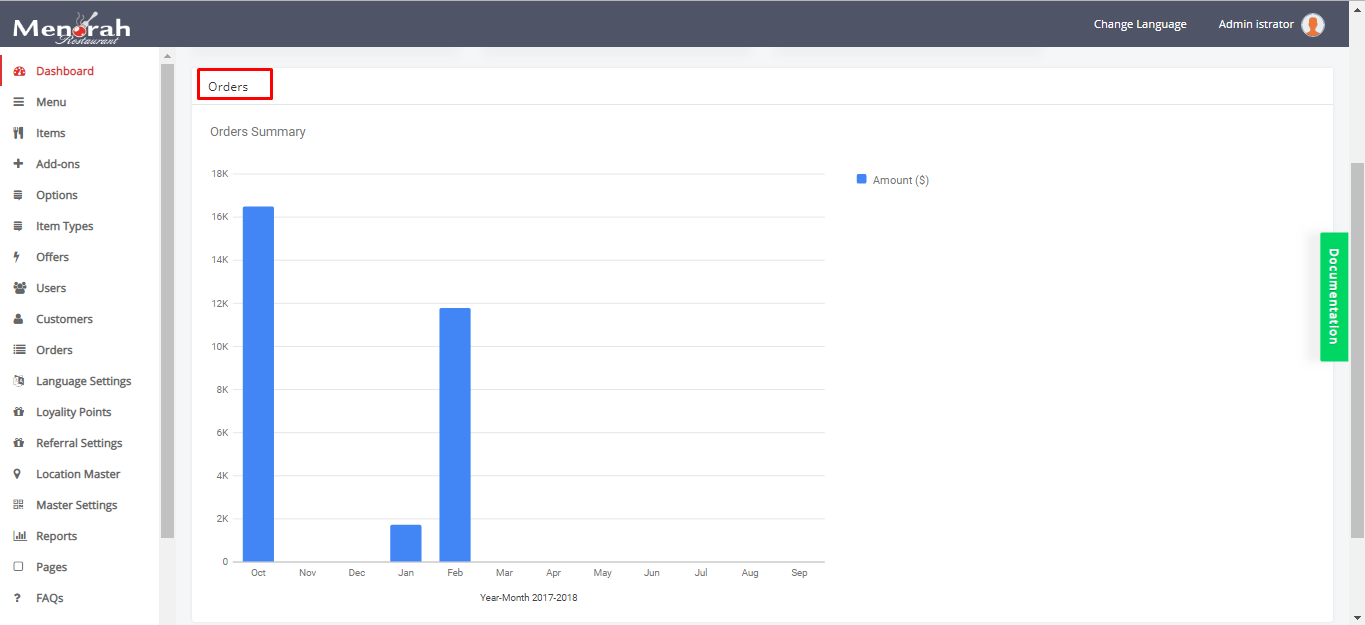This screenshot has height=625, width=1365.
Task: Click the October bar in the chart
Action: pos(258,384)
